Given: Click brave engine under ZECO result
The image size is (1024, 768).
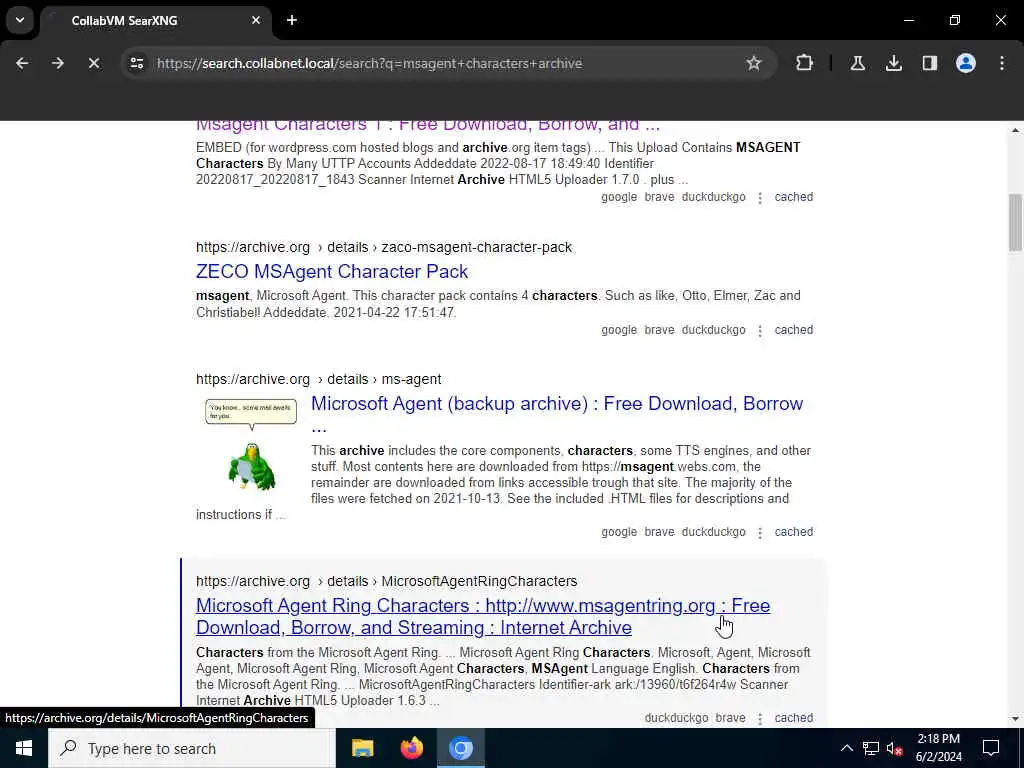Looking at the screenshot, I should (659, 330).
